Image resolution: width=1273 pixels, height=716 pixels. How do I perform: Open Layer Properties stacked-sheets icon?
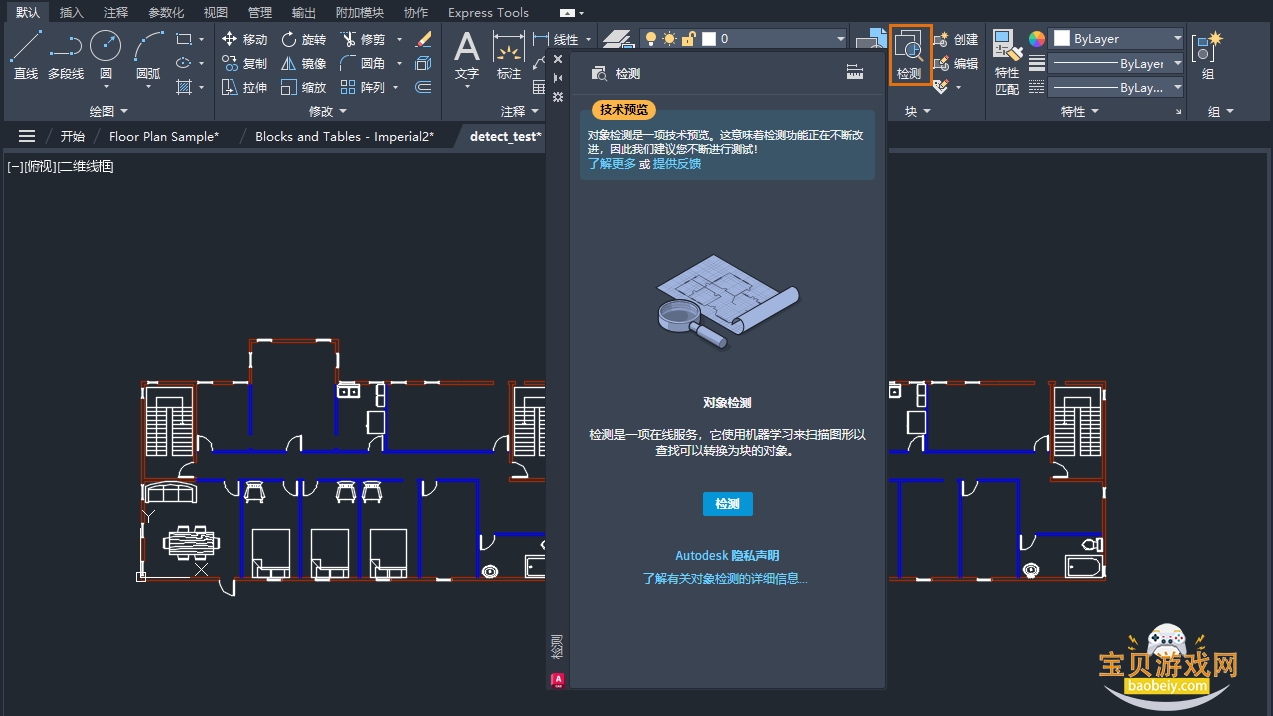619,40
